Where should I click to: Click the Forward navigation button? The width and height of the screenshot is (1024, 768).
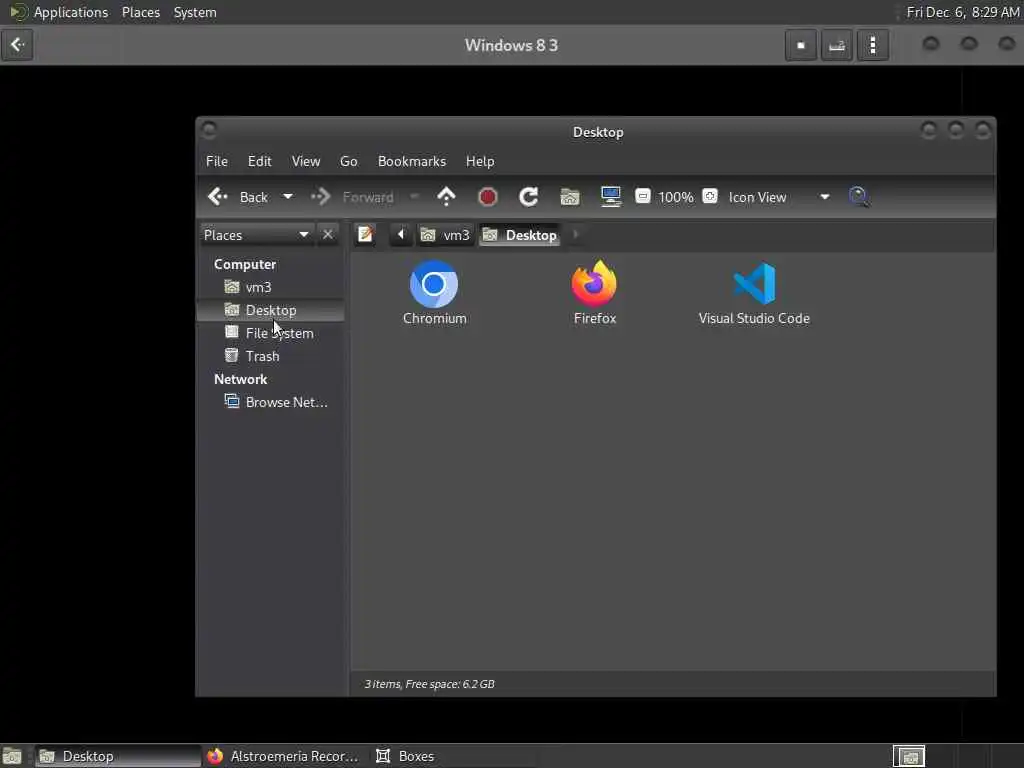tap(353, 197)
